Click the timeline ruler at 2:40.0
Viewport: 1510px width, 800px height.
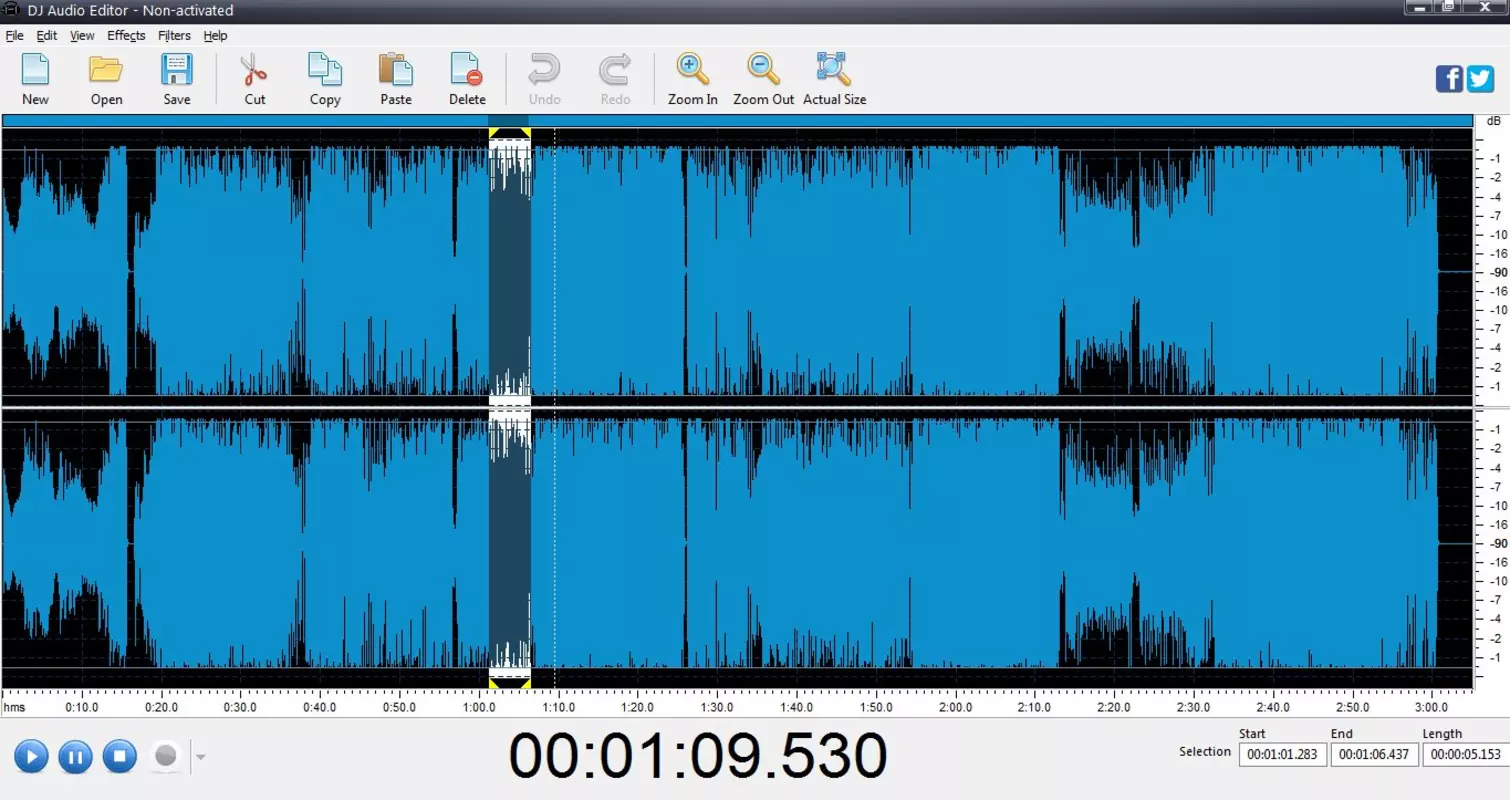pos(1272,707)
